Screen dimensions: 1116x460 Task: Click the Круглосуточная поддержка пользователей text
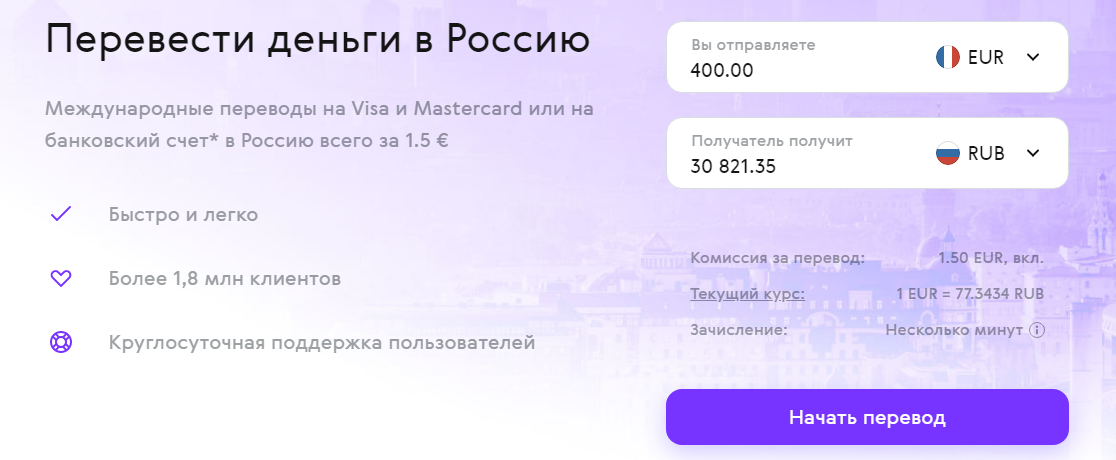click(322, 343)
